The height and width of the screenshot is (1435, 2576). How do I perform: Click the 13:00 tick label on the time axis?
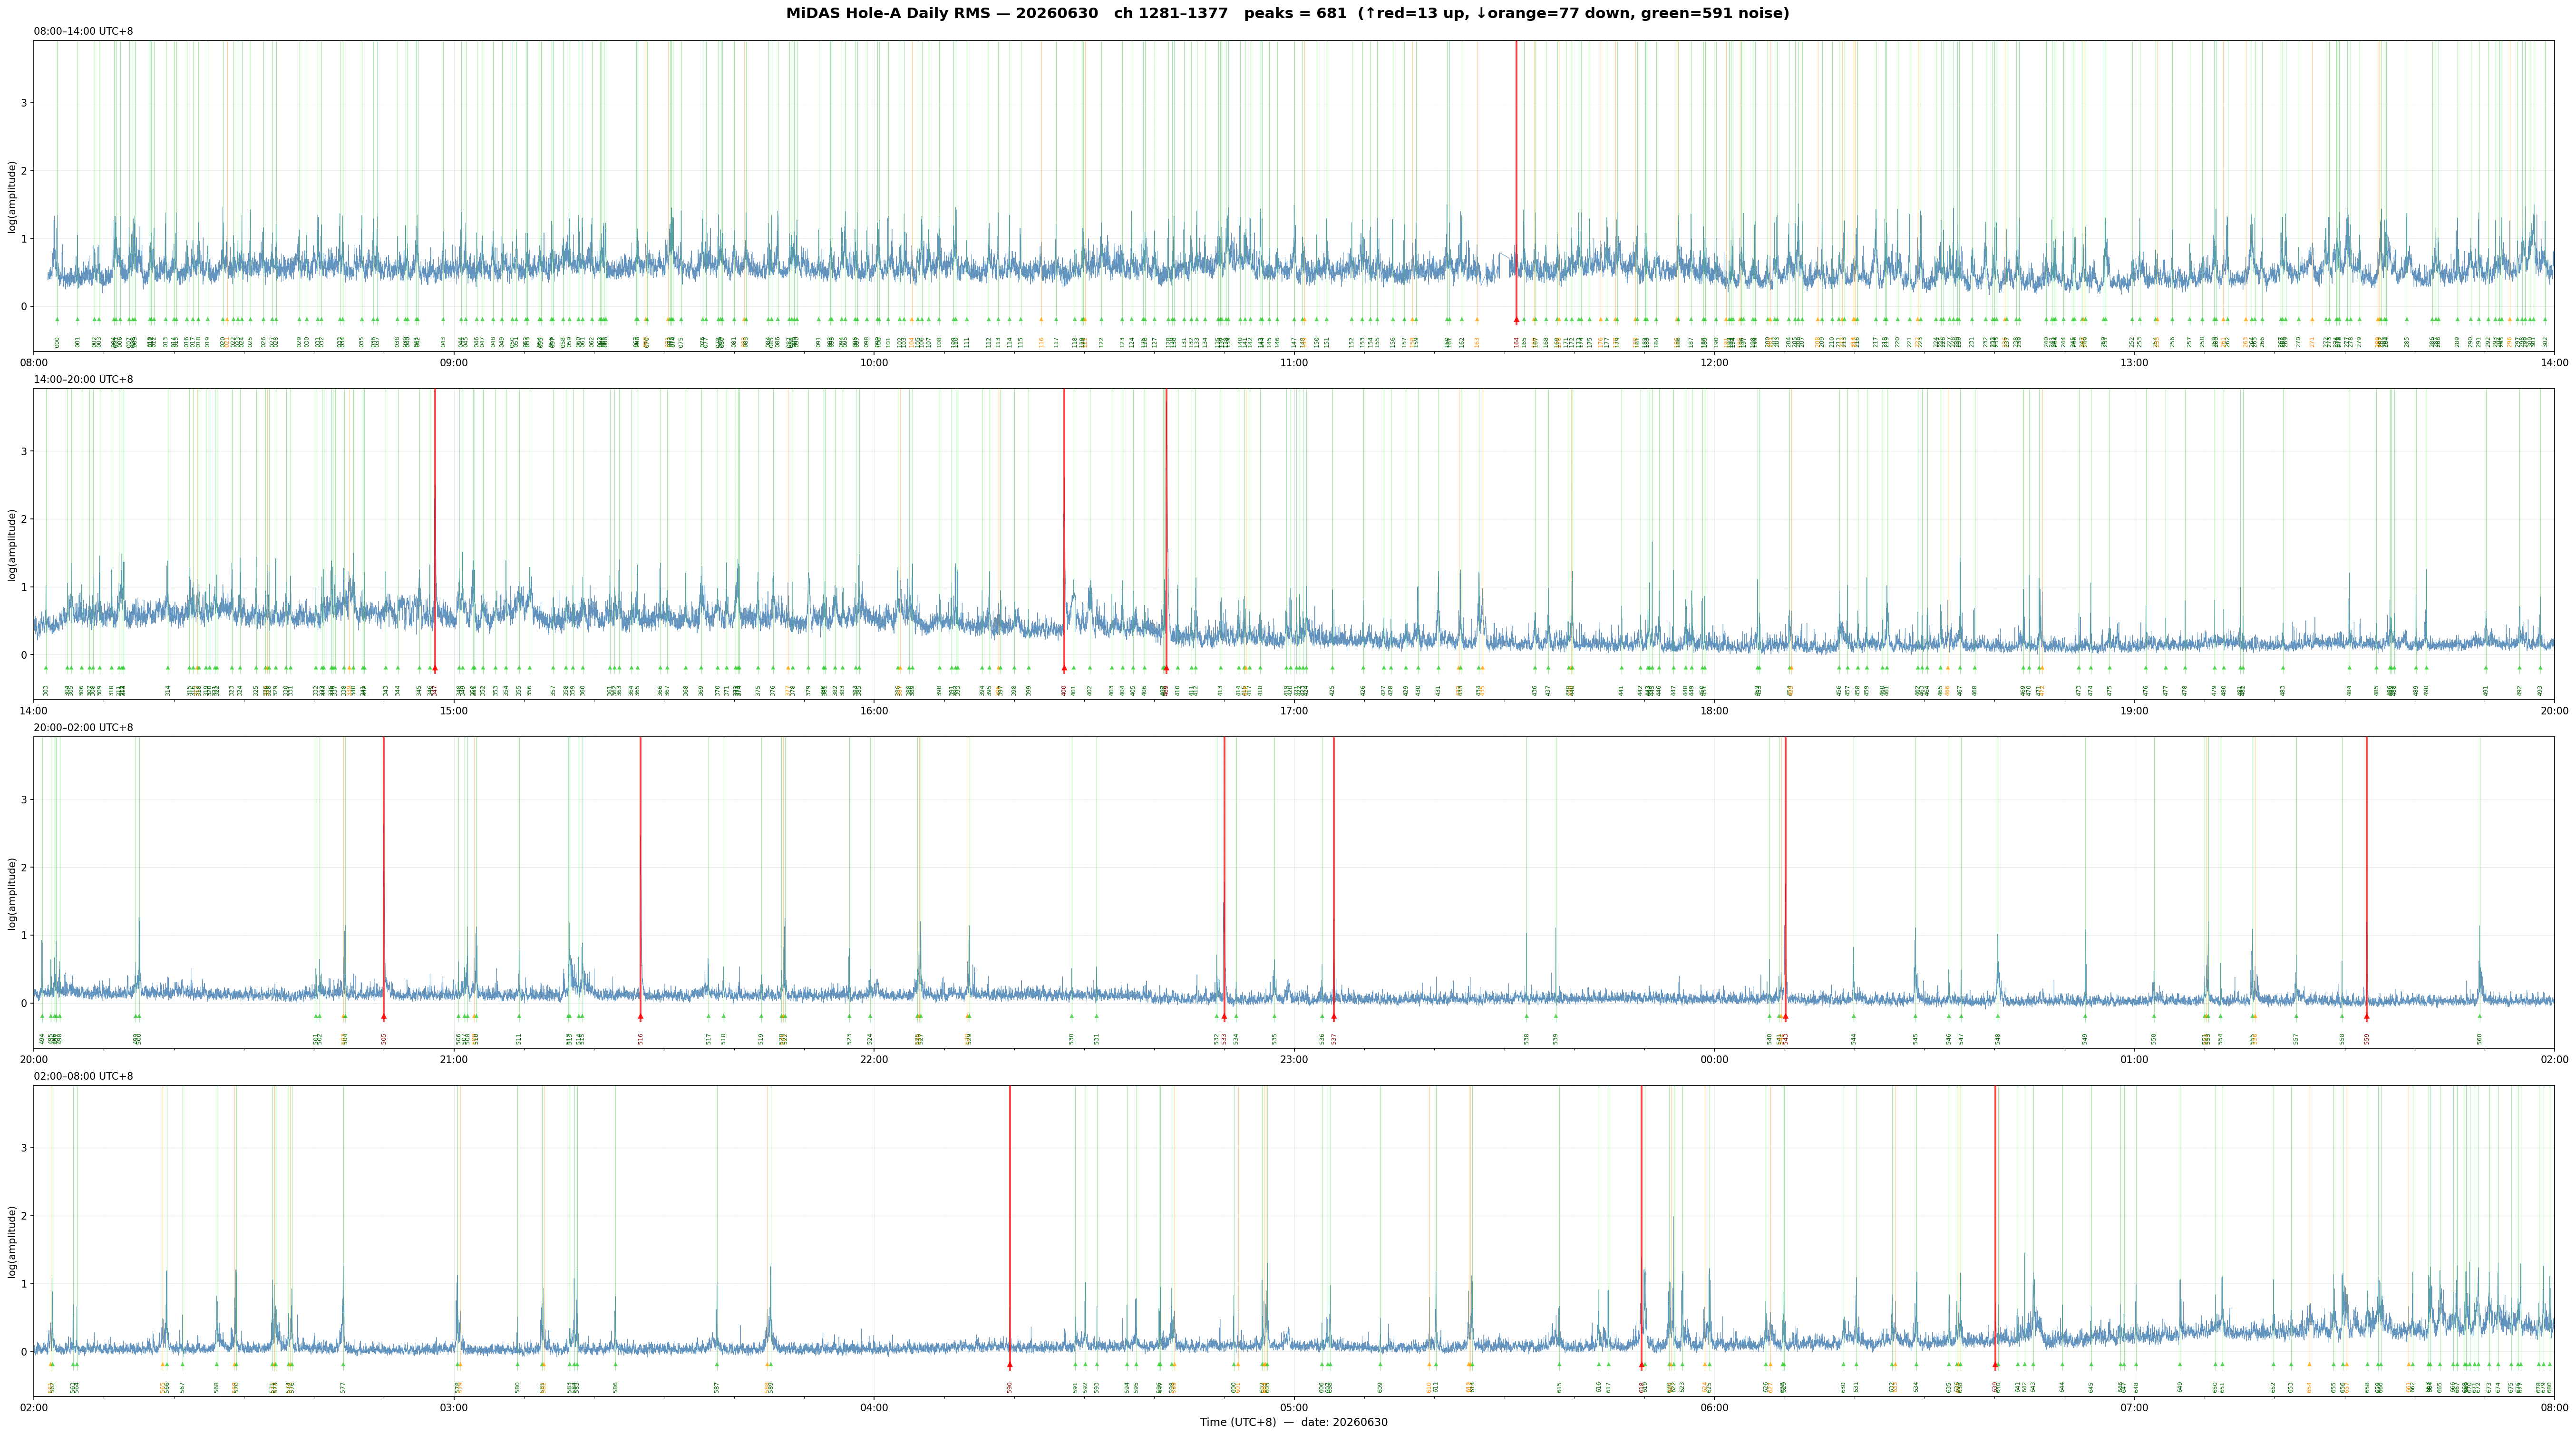click(2134, 362)
